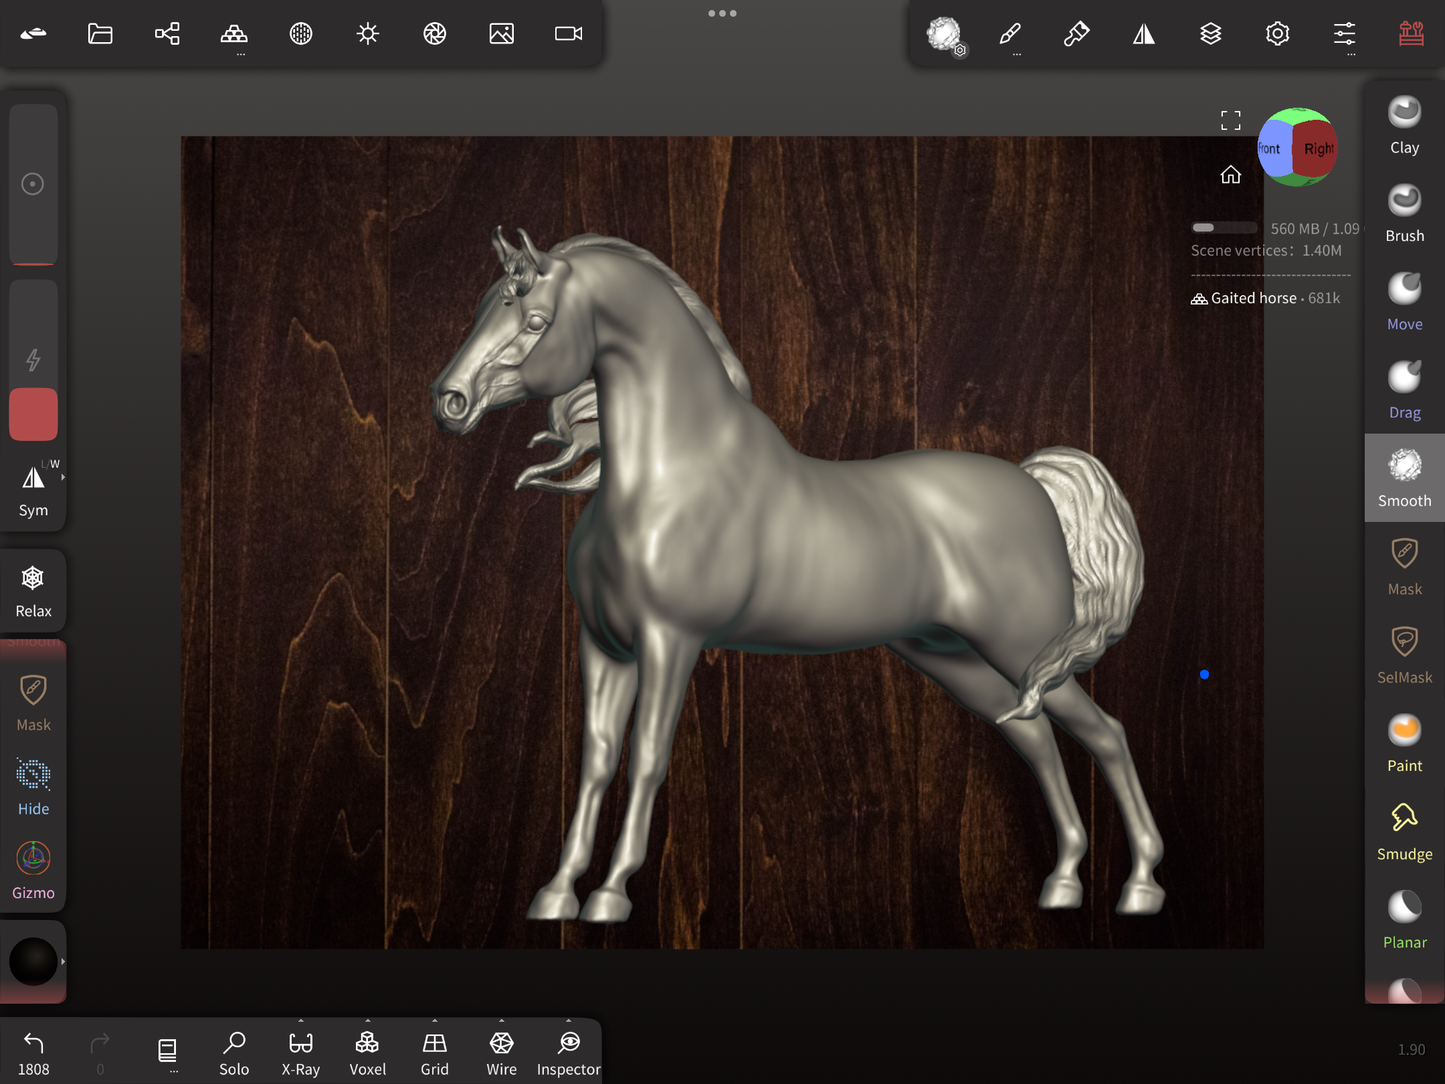Tap the red color swatch
Viewport: 1445px width, 1084px height.
[33, 414]
